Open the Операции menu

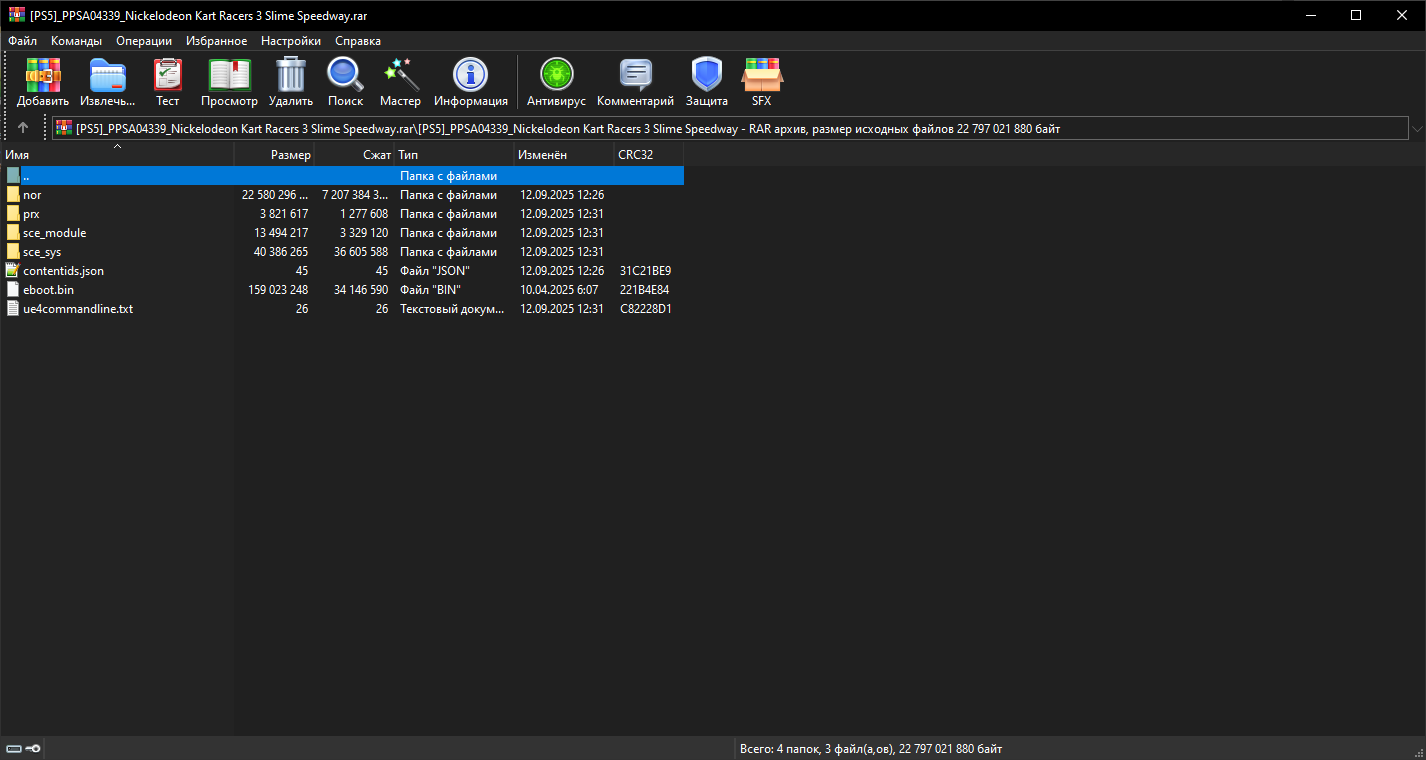pyautogui.click(x=143, y=41)
